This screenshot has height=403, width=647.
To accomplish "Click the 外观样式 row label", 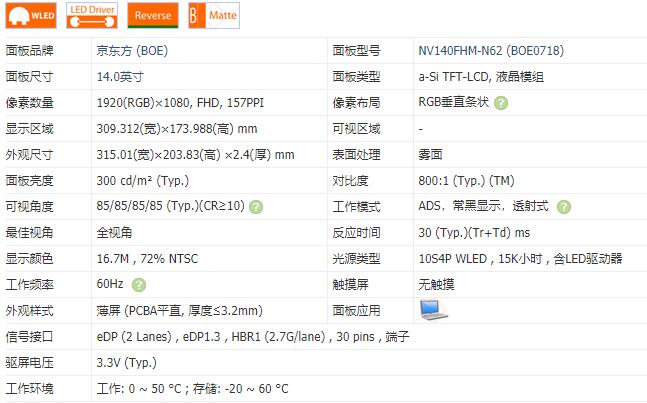I will pyautogui.click(x=29, y=311).
